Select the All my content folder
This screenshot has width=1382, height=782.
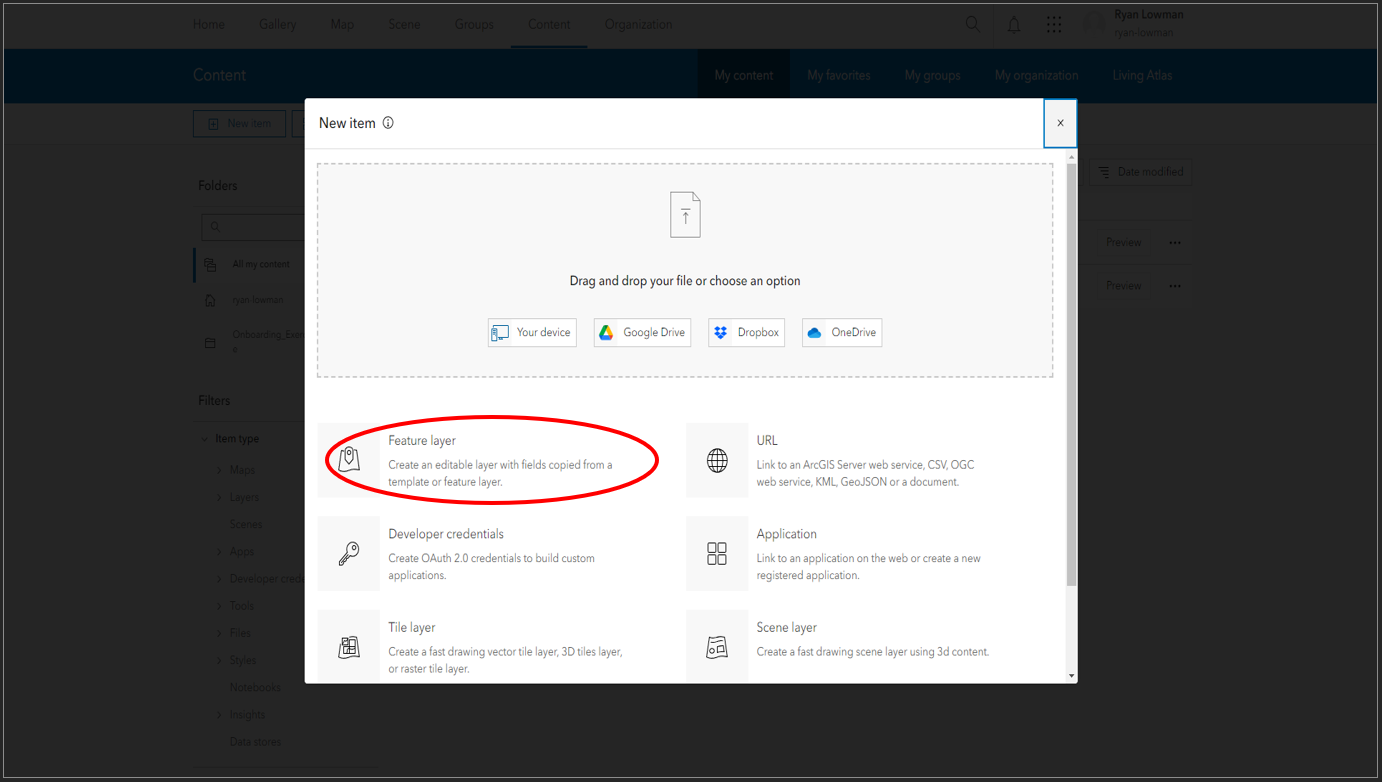tap(258, 264)
